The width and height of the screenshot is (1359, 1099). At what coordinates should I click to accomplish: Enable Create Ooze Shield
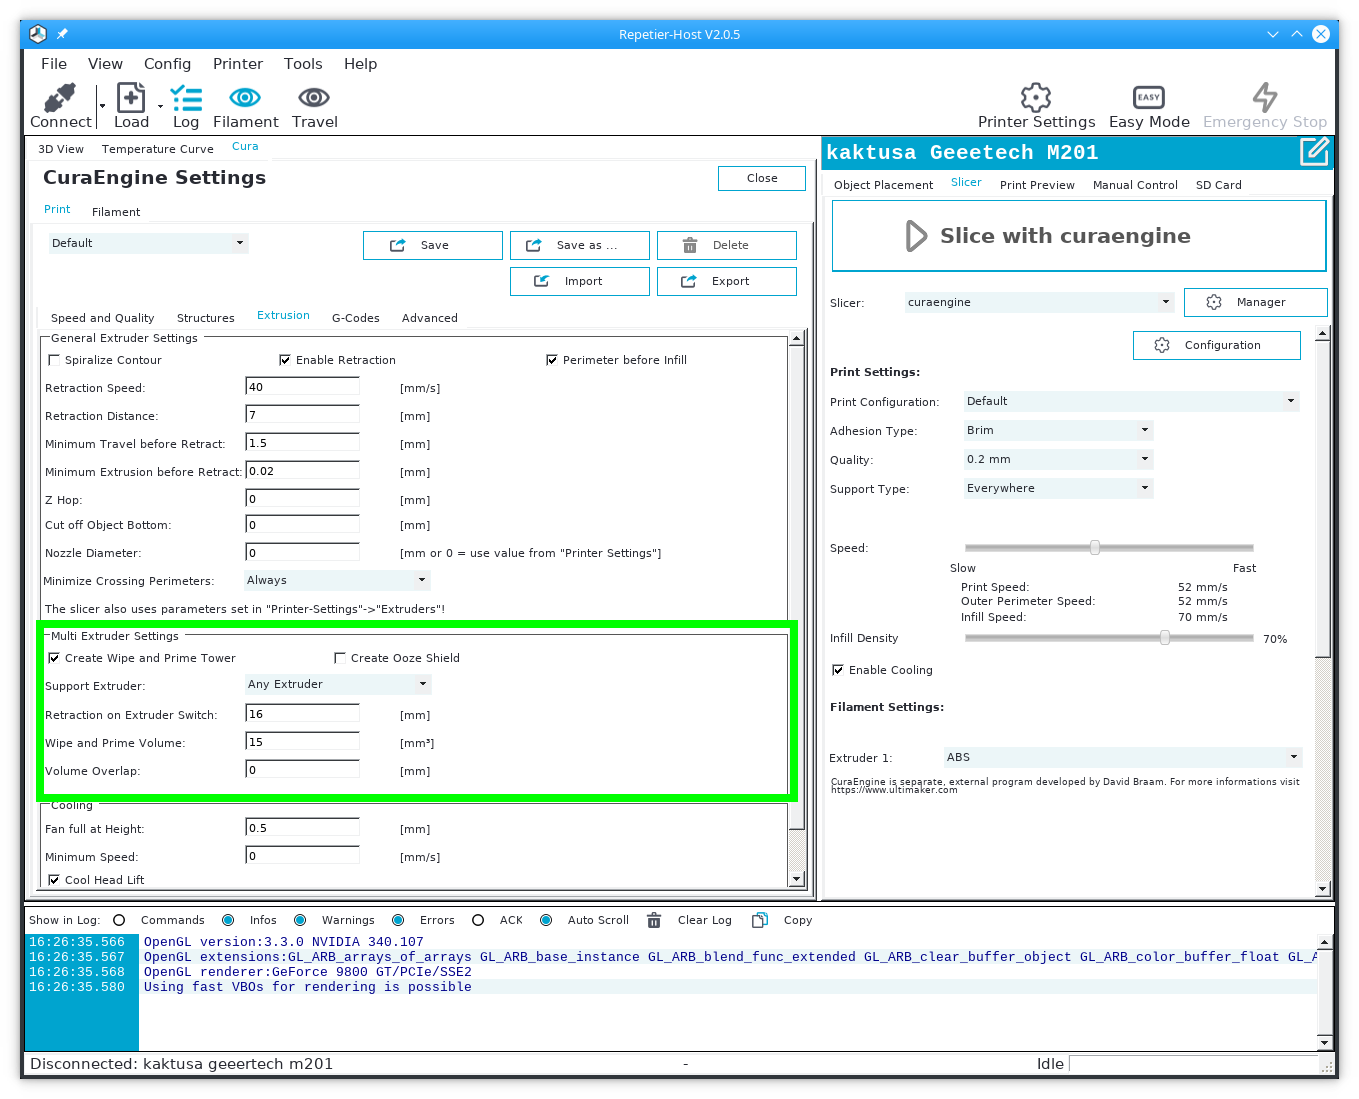340,658
